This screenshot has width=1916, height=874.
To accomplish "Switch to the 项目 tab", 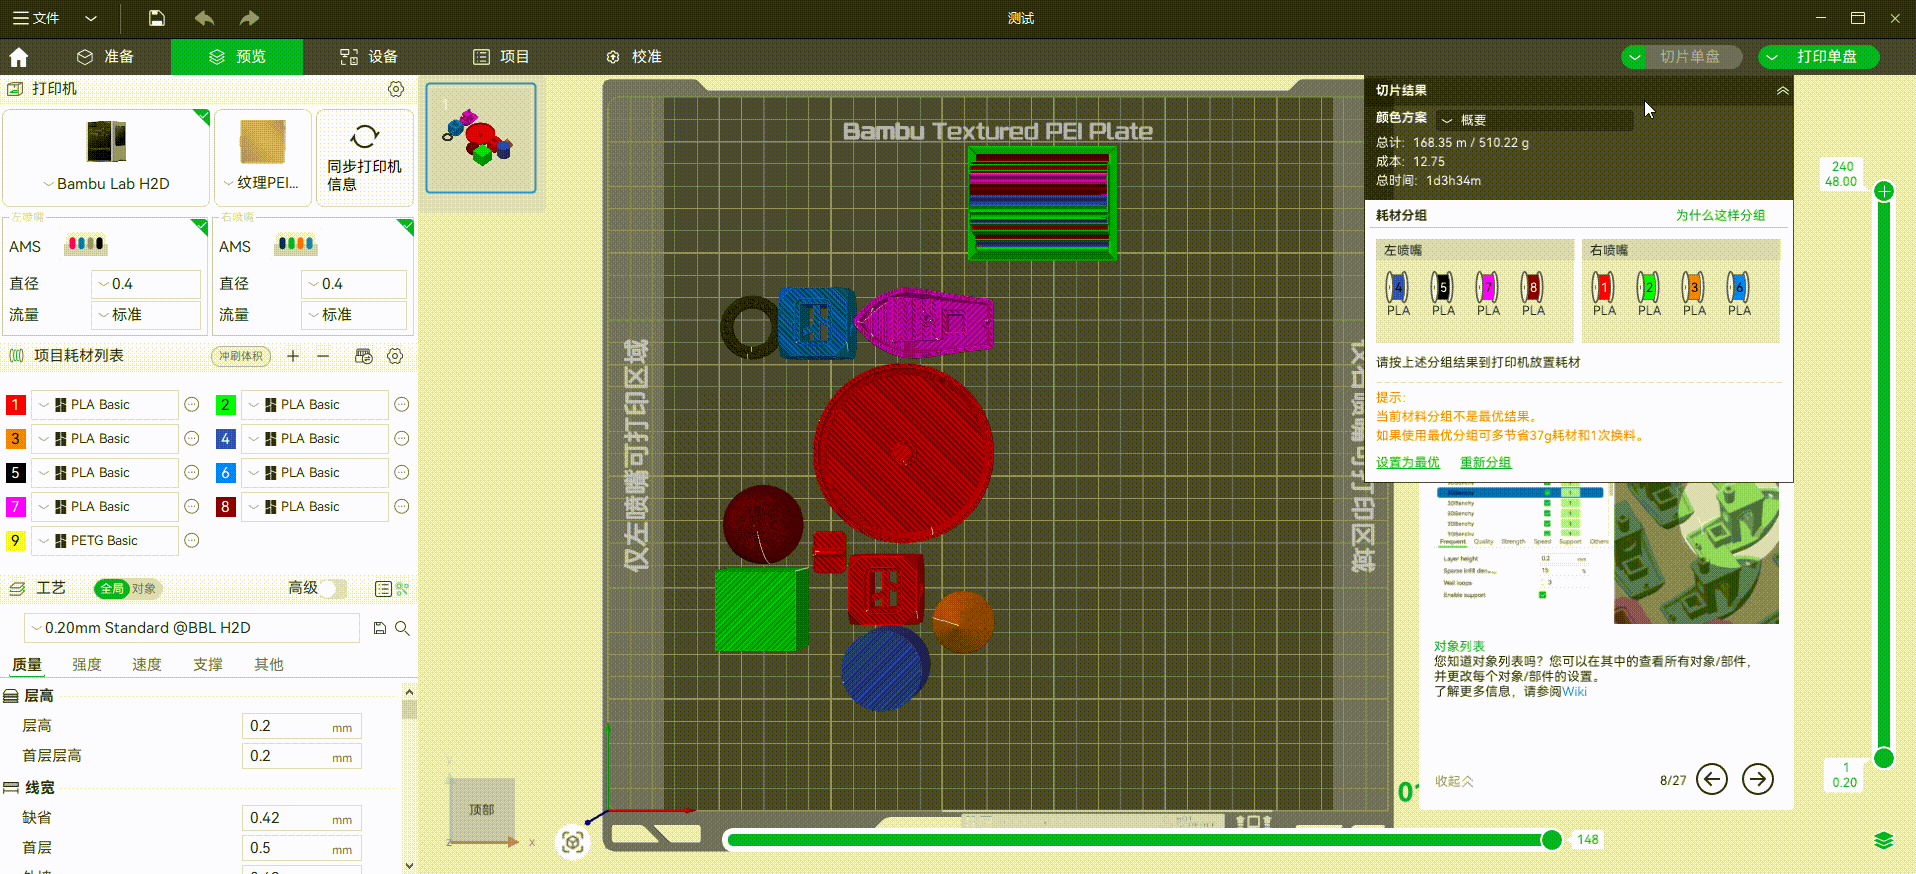I will 501,57.
